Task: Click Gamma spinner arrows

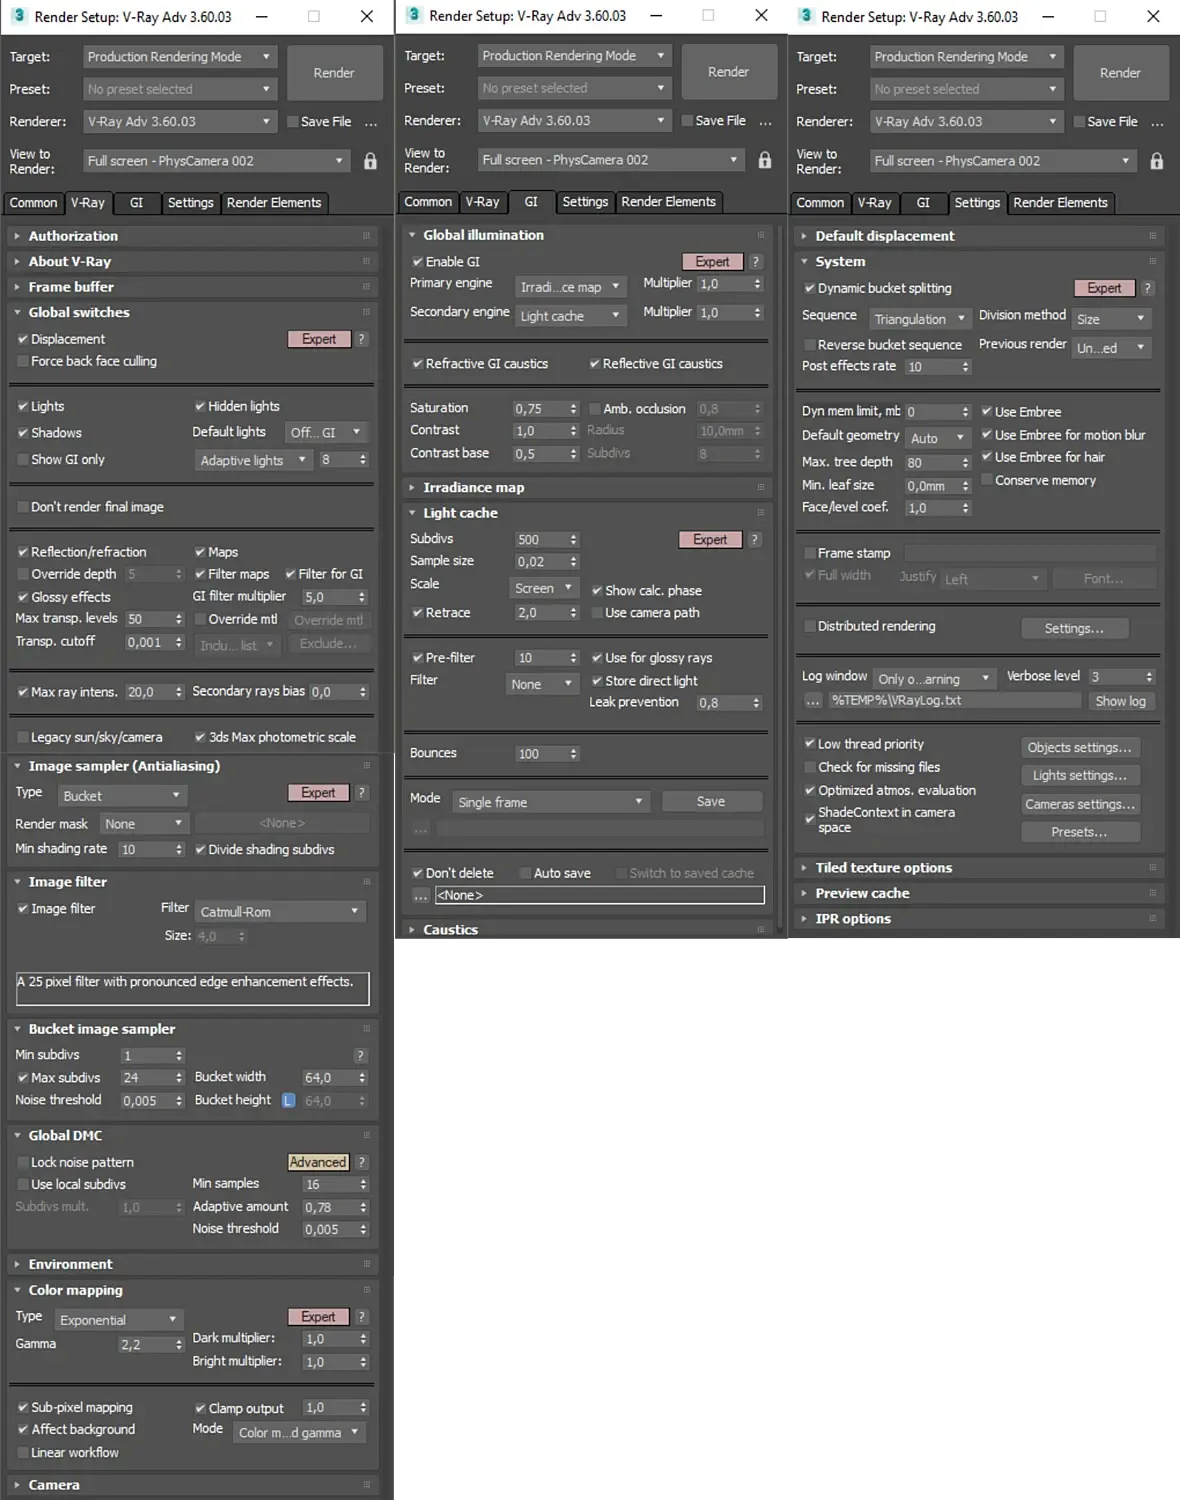Action: pyautogui.click(x=179, y=1345)
